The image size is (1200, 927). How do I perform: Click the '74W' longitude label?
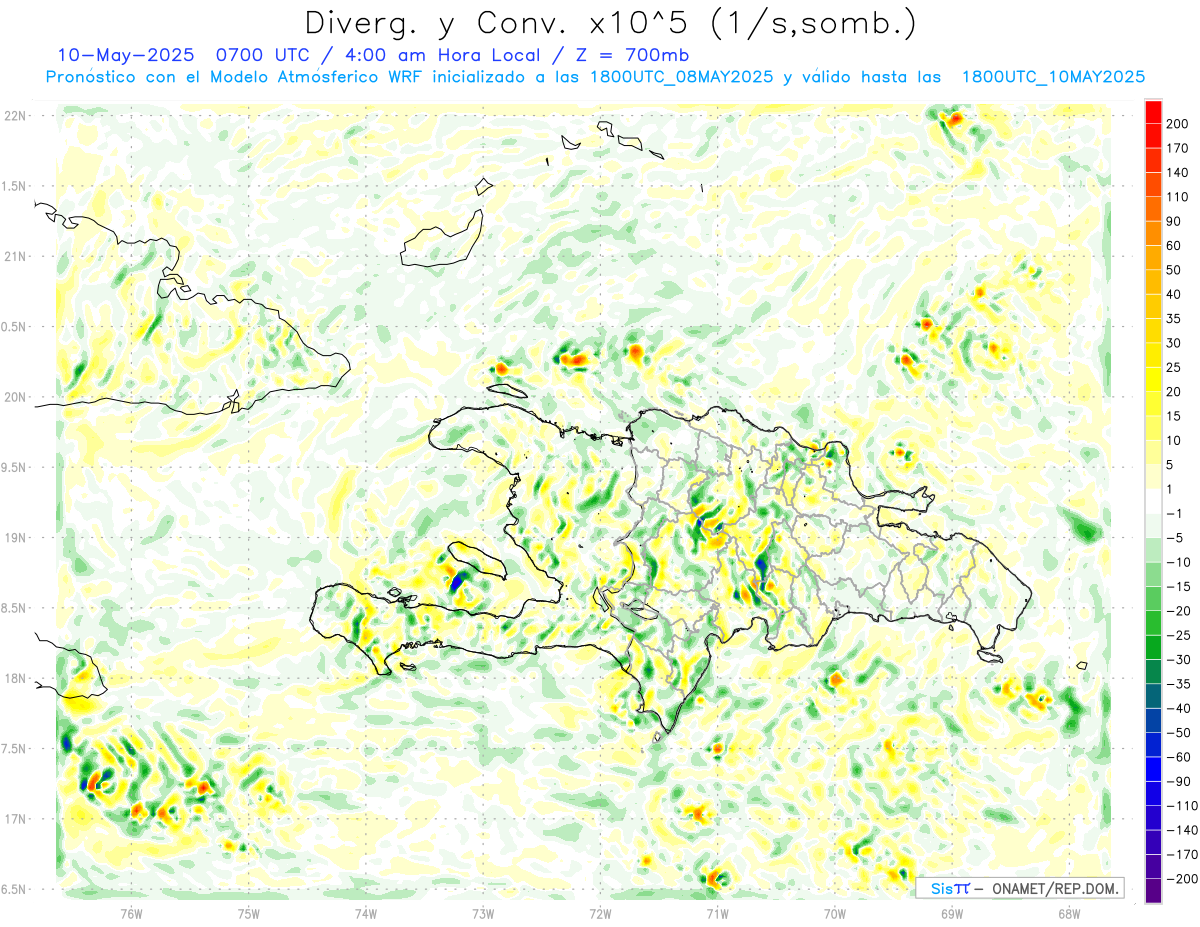coord(366,912)
